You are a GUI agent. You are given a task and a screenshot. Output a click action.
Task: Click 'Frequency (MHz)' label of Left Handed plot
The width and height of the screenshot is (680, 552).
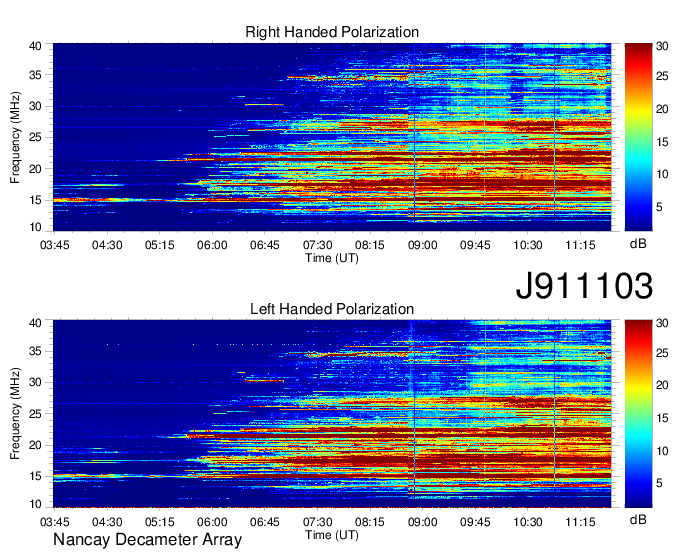tap(15, 414)
